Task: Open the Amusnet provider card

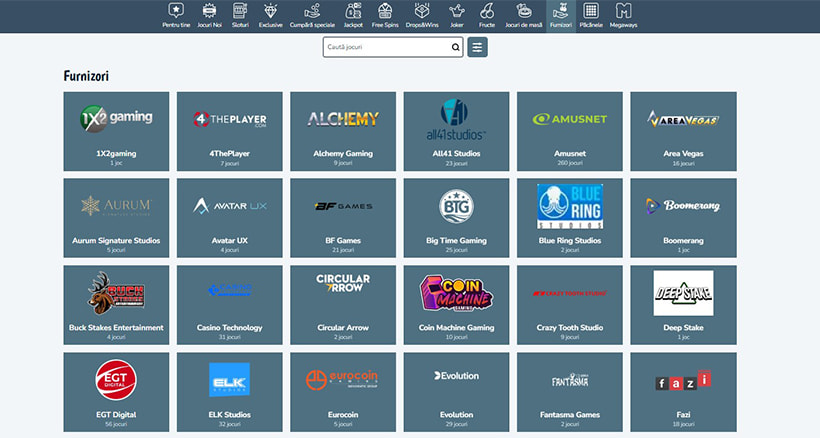Action: pos(570,131)
